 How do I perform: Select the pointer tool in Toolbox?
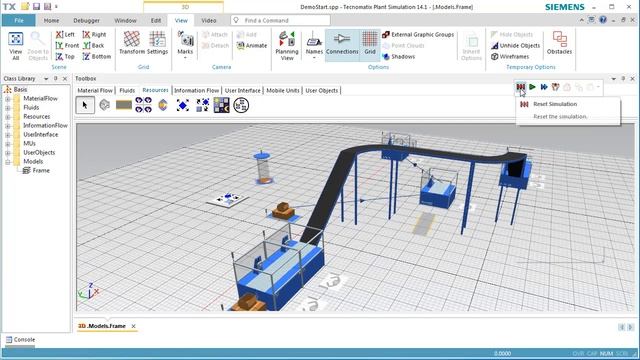tap(85, 105)
